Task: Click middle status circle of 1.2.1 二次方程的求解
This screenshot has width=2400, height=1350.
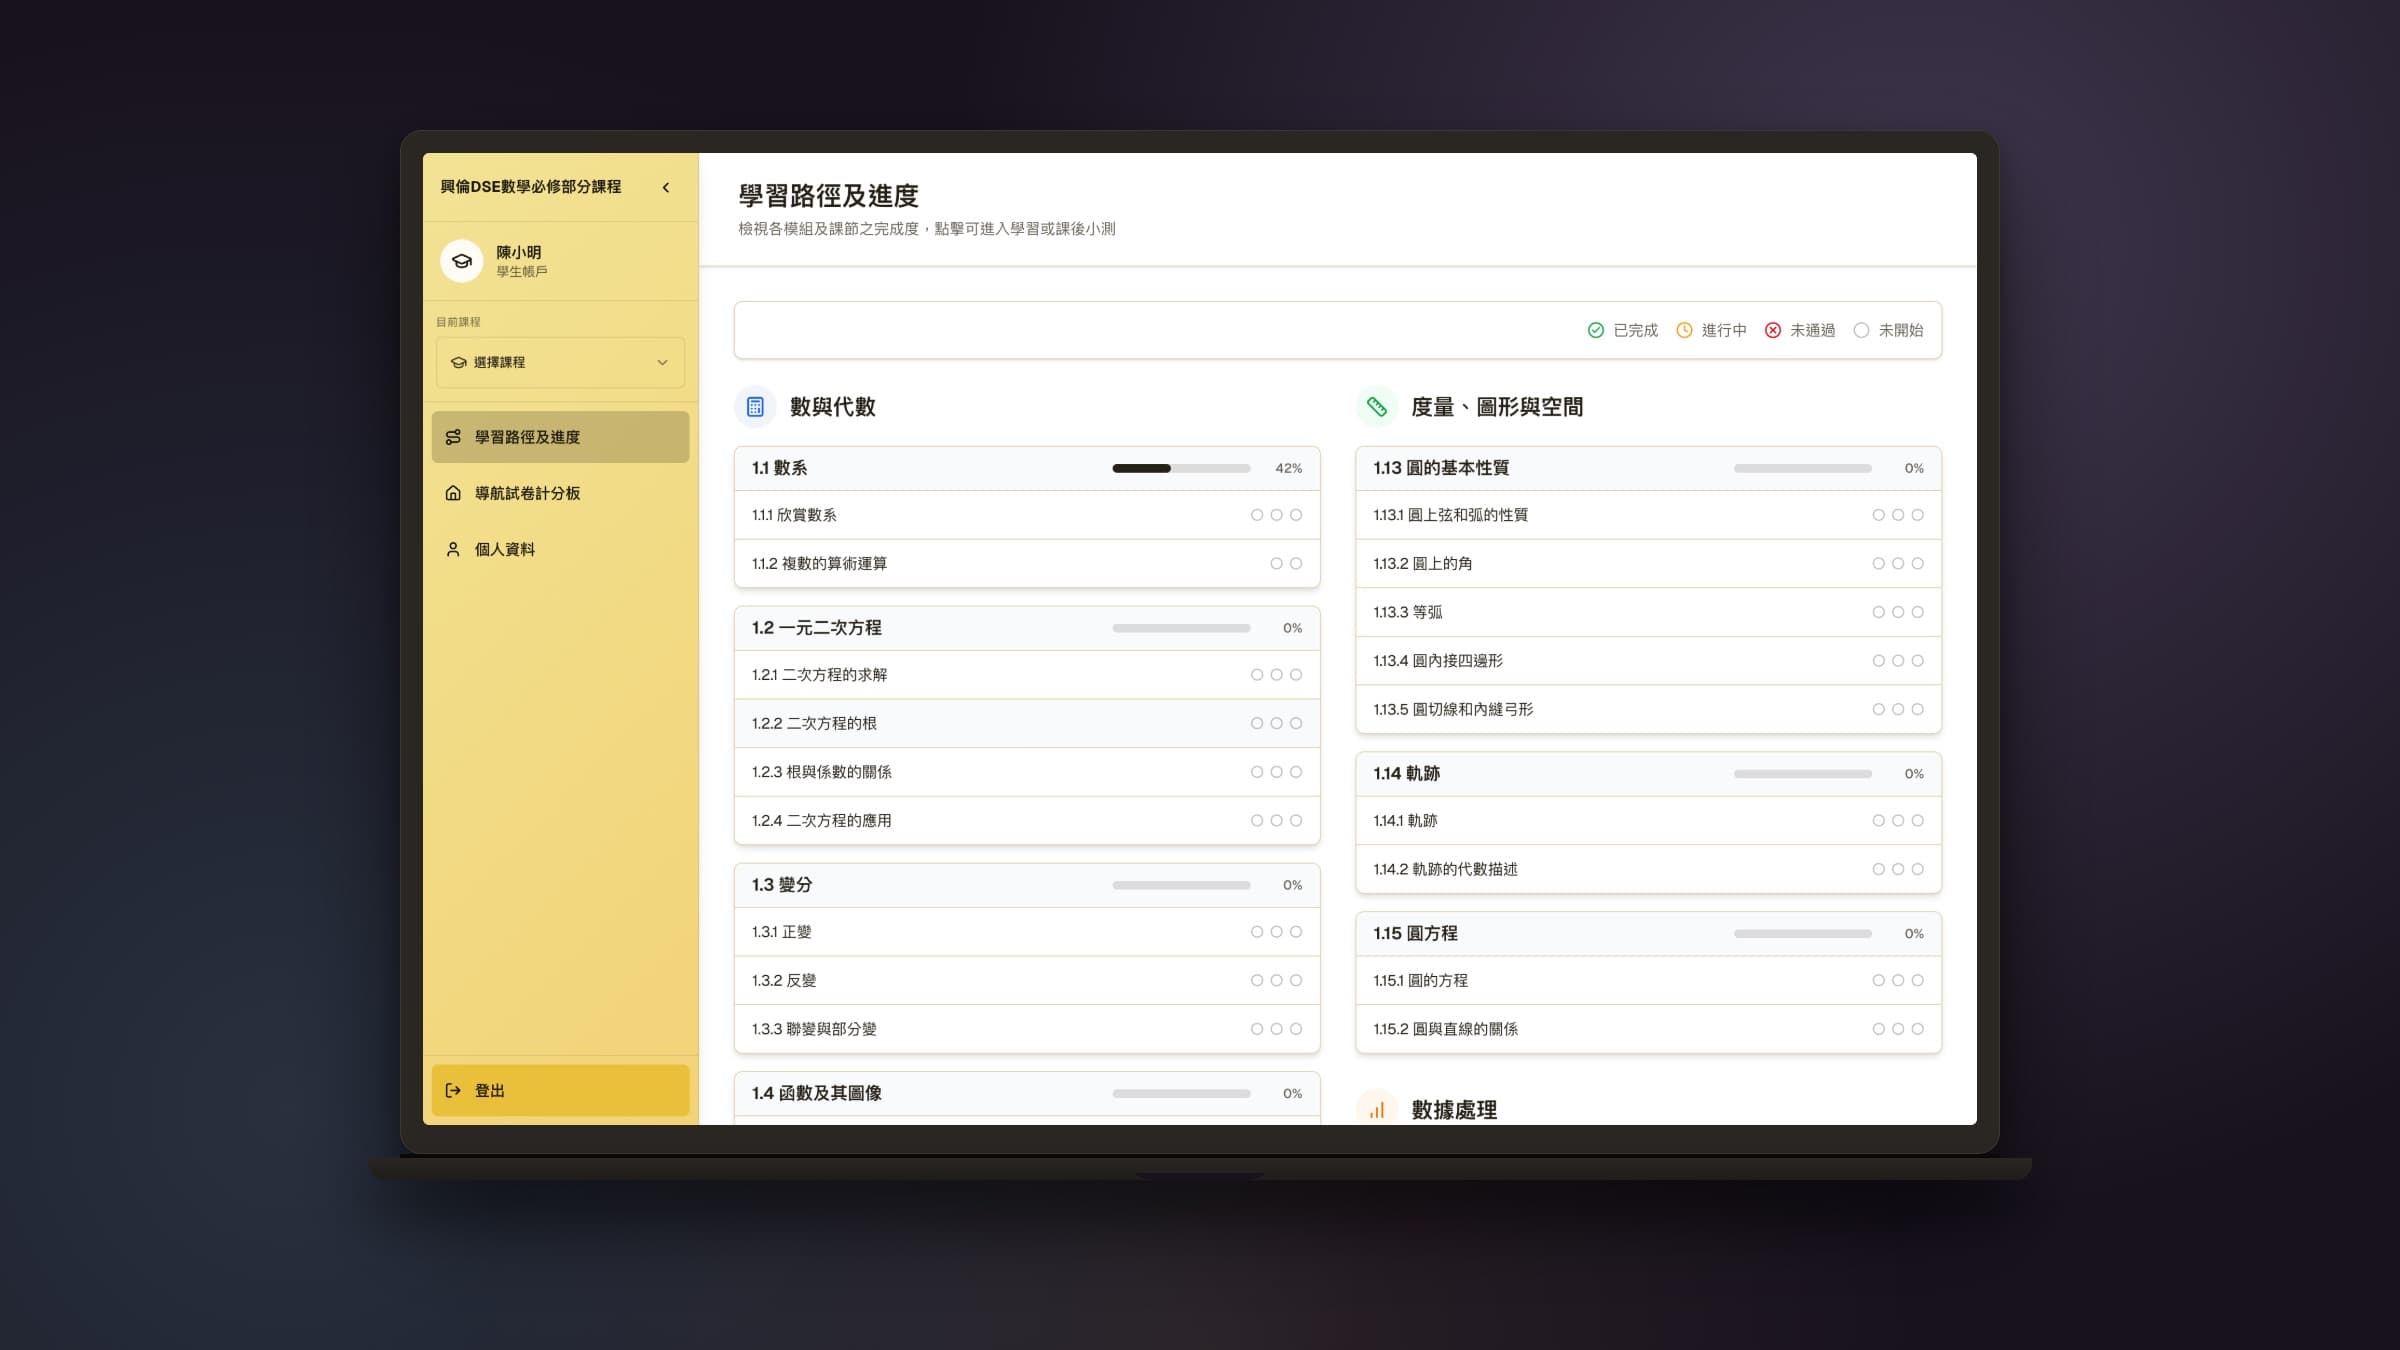Action: 1276,675
